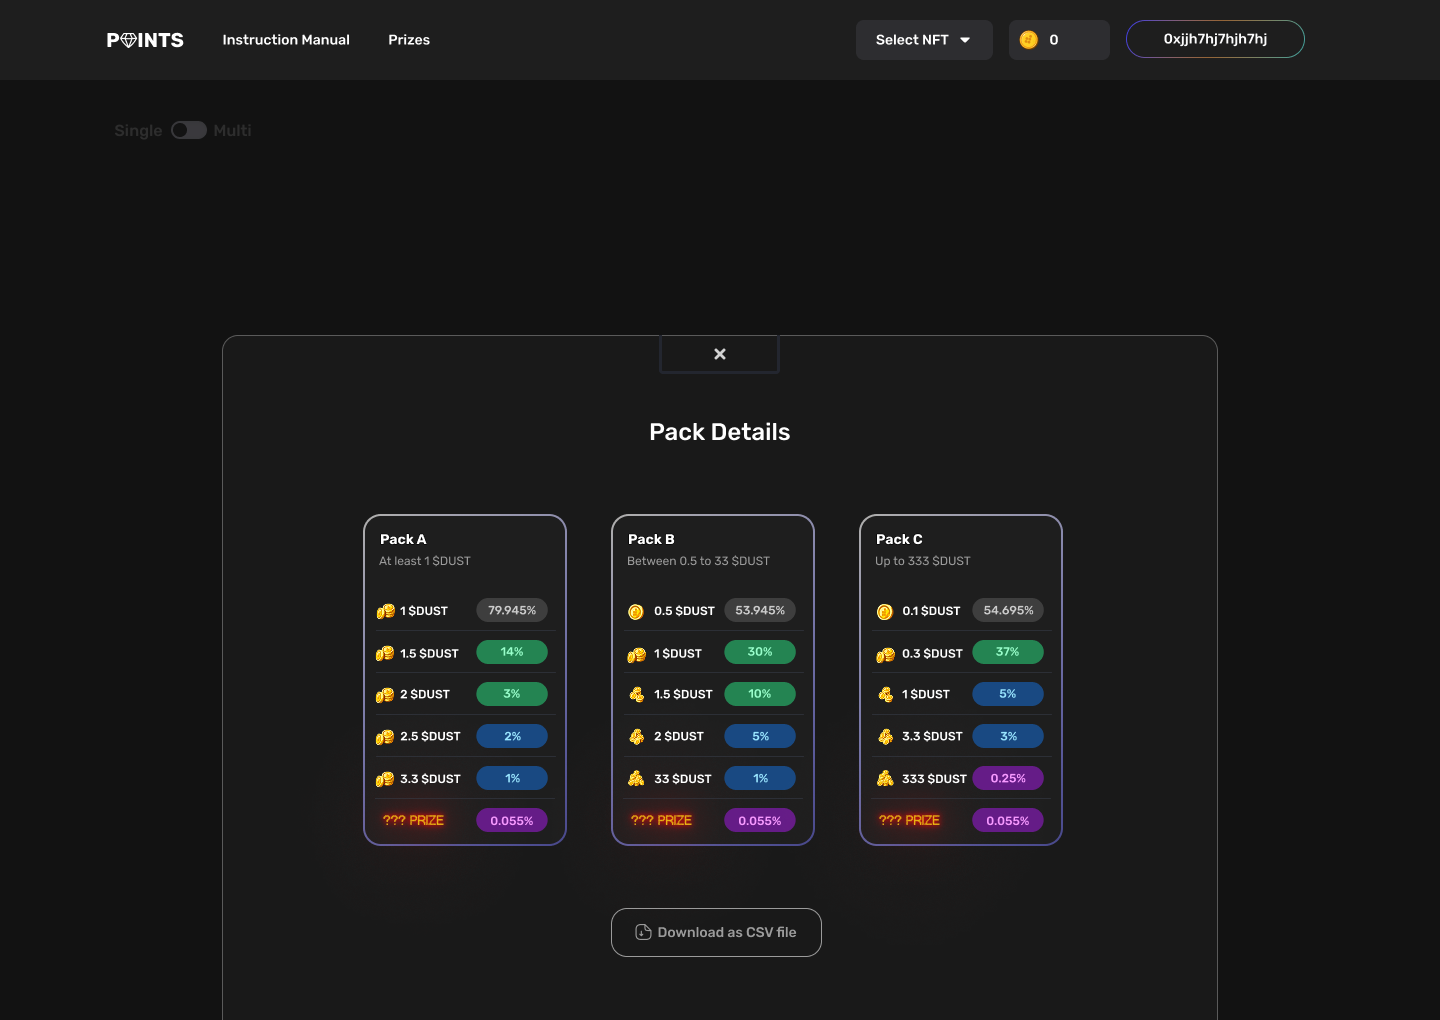The height and width of the screenshot is (1020, 1440).
Task: Click the POINTS logo in header
Action: 145,40
